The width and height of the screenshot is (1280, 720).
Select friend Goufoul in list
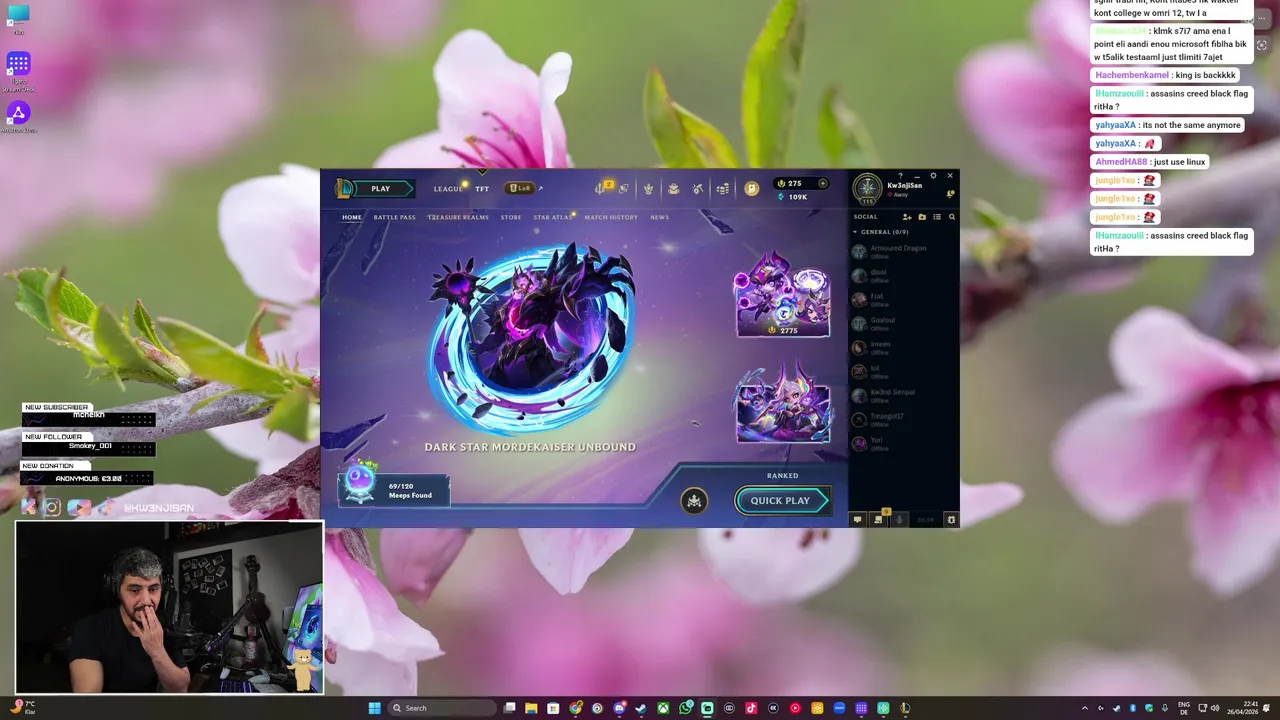pyautogui.click(x=903, y=323)
